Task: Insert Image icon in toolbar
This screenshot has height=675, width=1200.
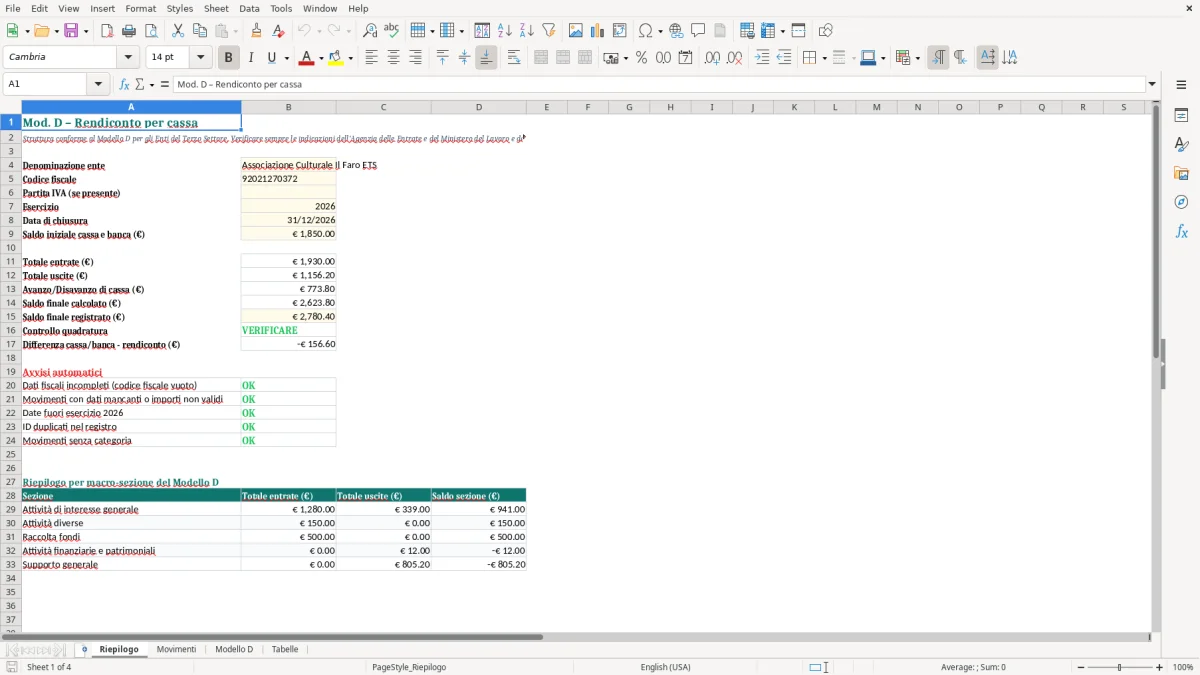Action: [x=576, y=31]
